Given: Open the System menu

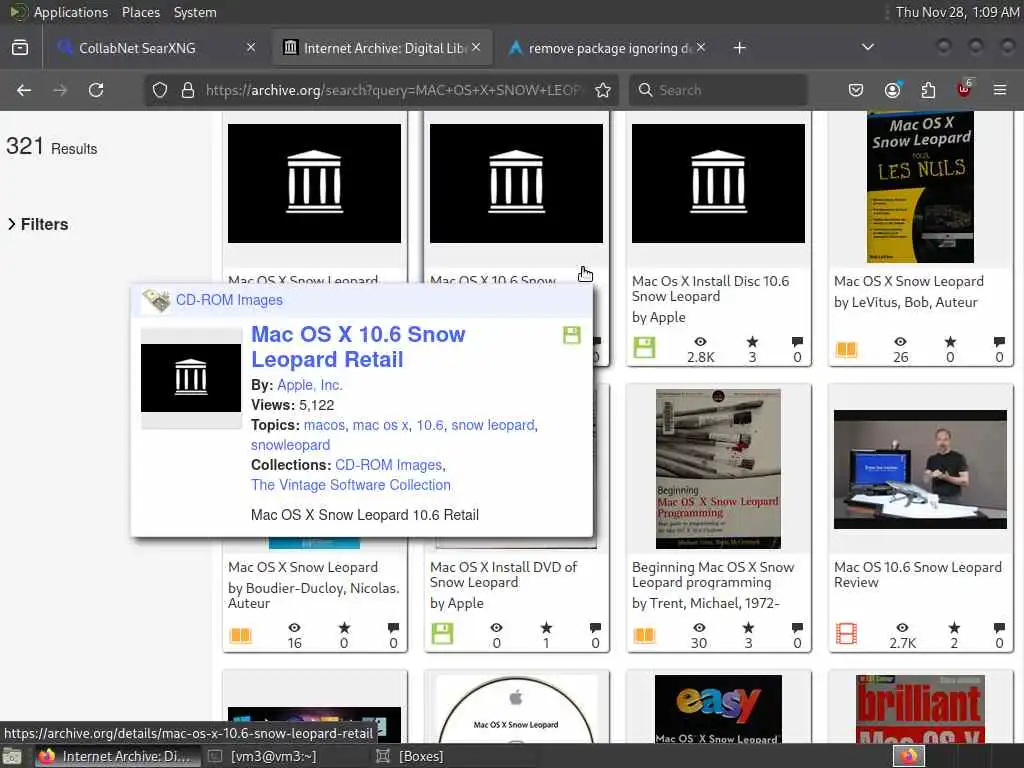Looking at the screenshot, I should (195, 12).
